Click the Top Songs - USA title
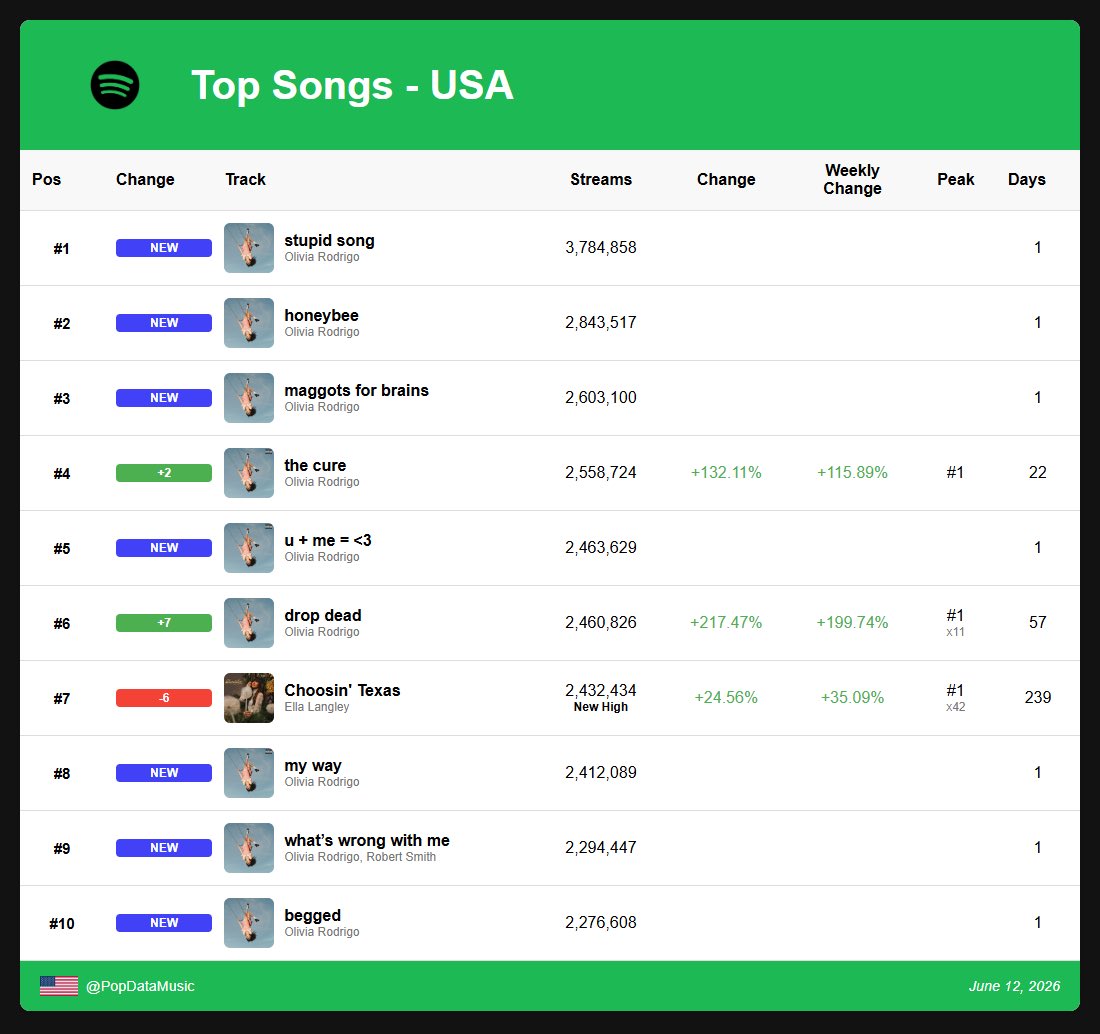This screenshot has width=1100, height=1034. pyautogui.click(x=352, y=85)
